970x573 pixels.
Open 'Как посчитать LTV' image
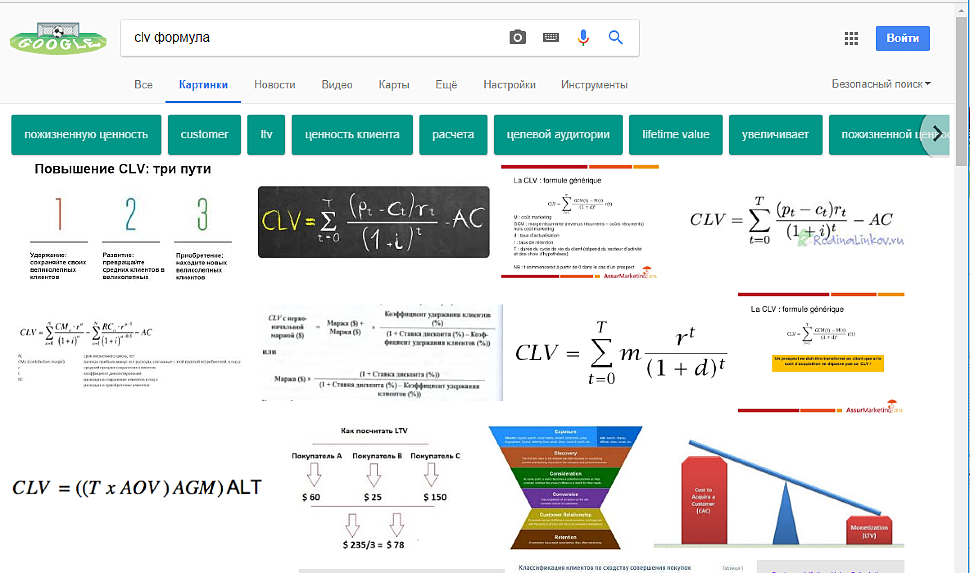(375, 488)
